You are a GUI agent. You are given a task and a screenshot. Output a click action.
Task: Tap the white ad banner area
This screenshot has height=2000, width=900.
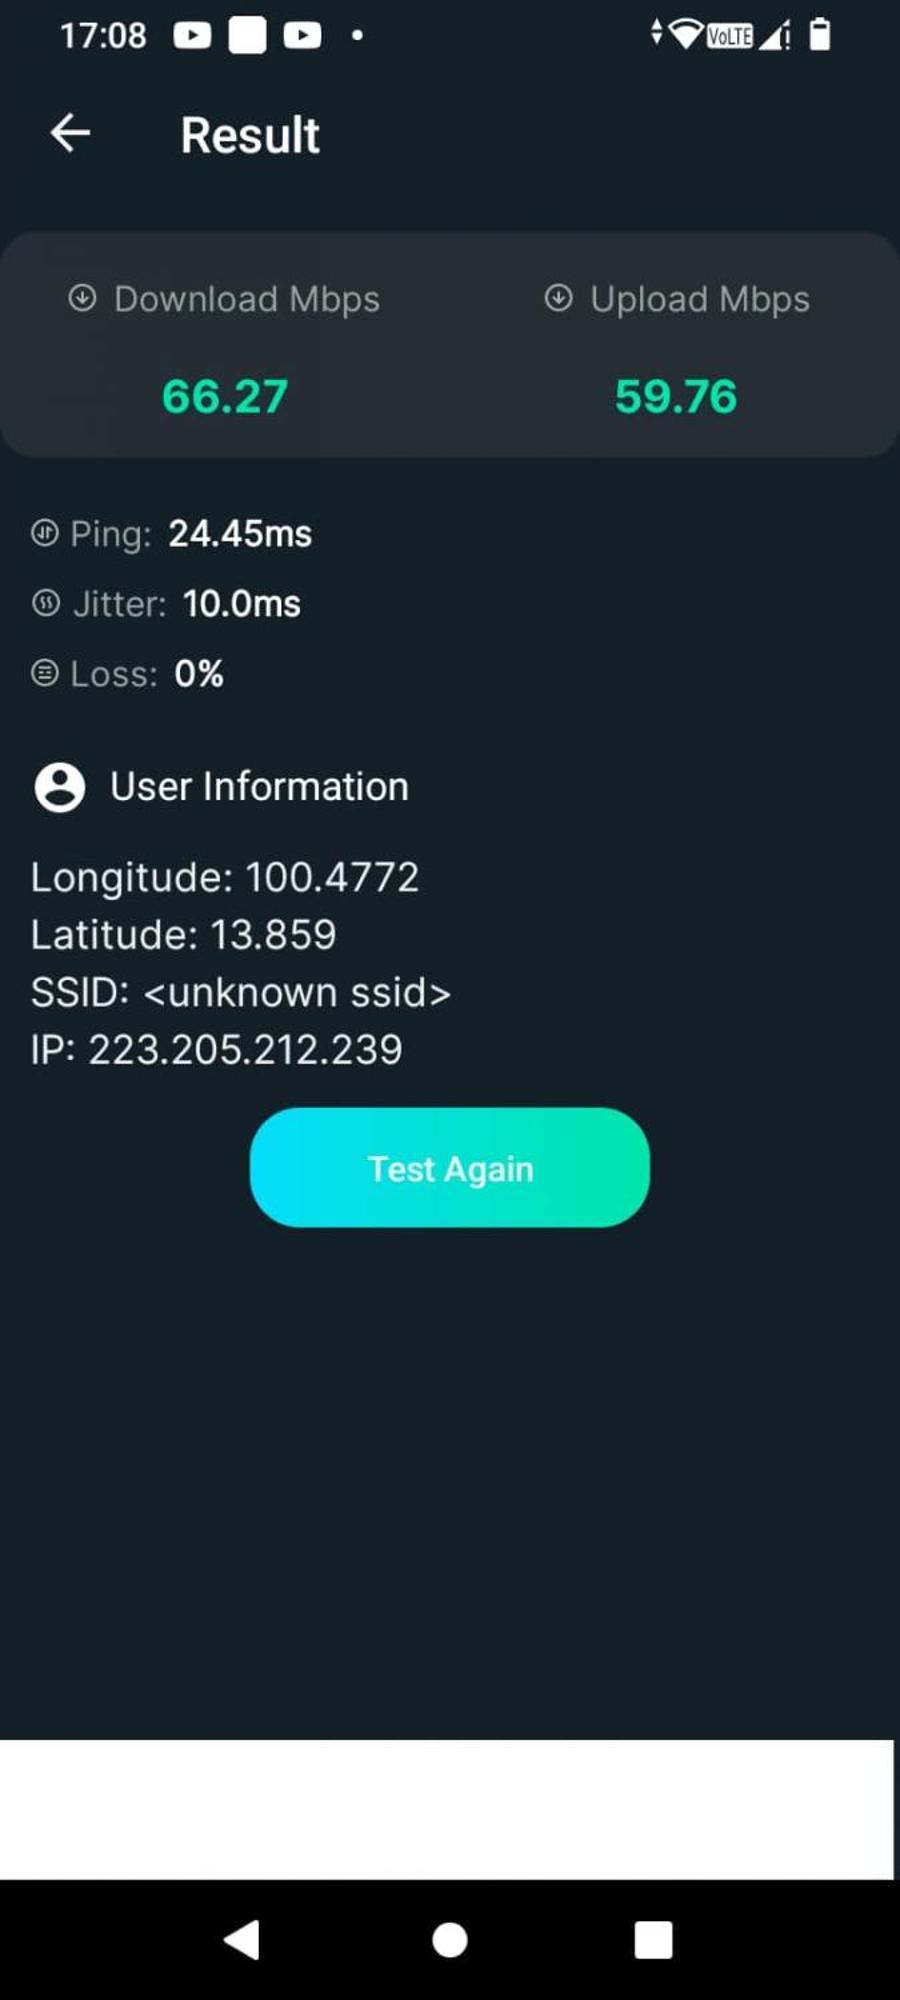(x=447, y=1809)
